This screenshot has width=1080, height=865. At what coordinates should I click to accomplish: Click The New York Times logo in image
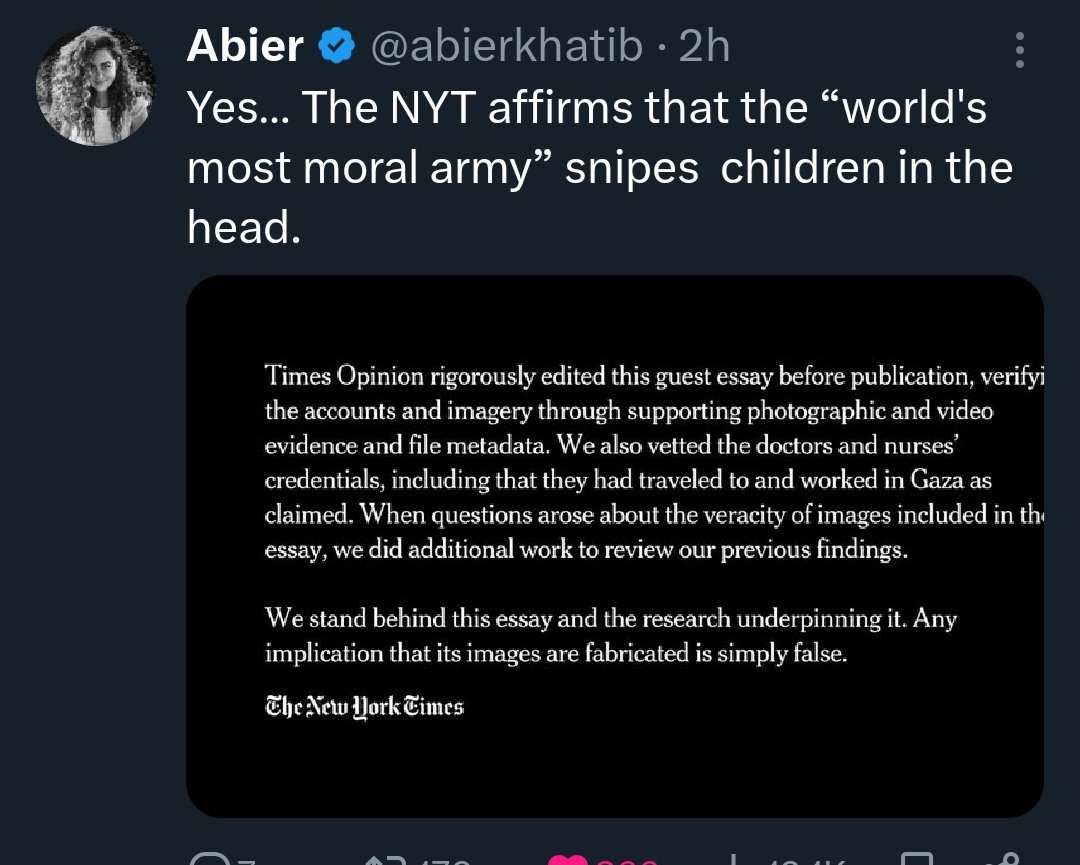pos(364,706)
